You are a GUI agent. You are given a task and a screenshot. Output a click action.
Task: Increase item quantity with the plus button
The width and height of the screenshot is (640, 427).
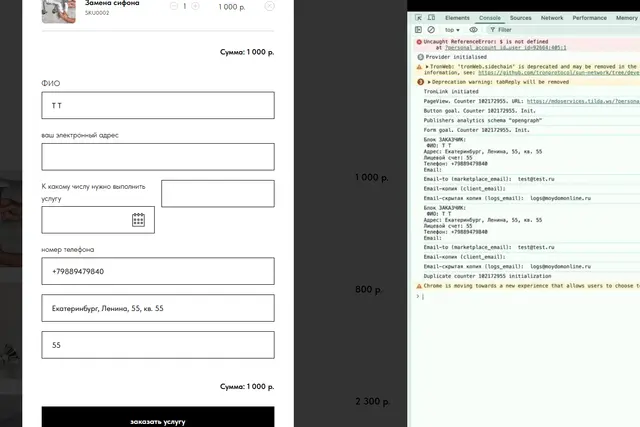194,6
